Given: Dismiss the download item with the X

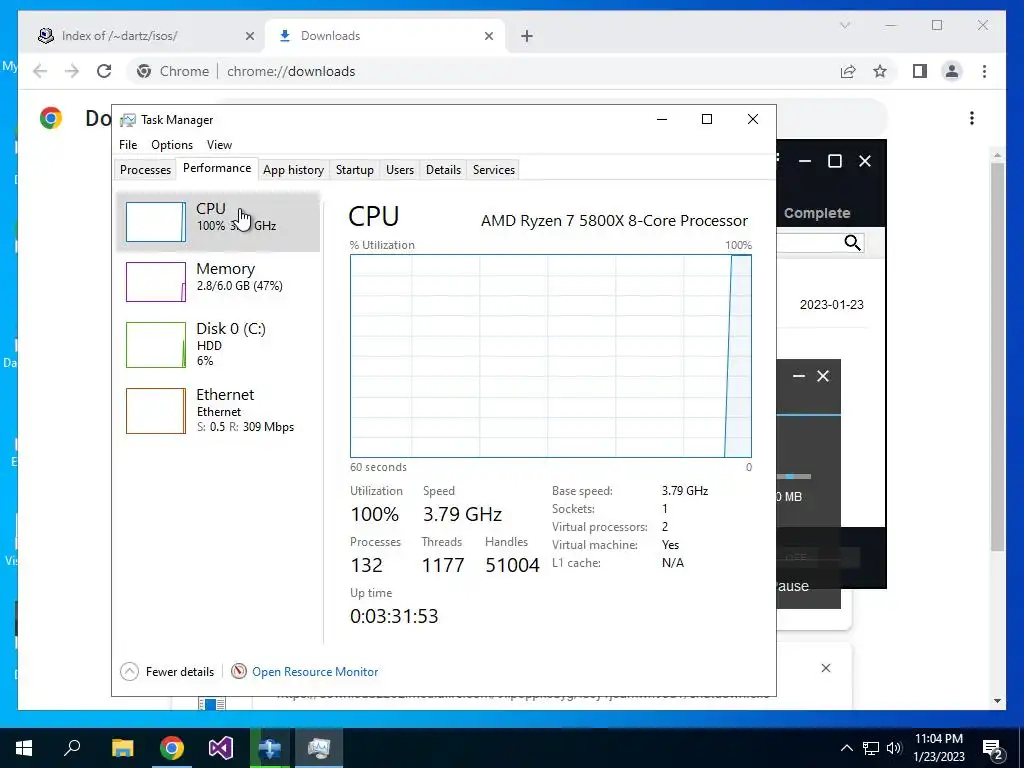Looking at the screenshot, I should [825, 668].
